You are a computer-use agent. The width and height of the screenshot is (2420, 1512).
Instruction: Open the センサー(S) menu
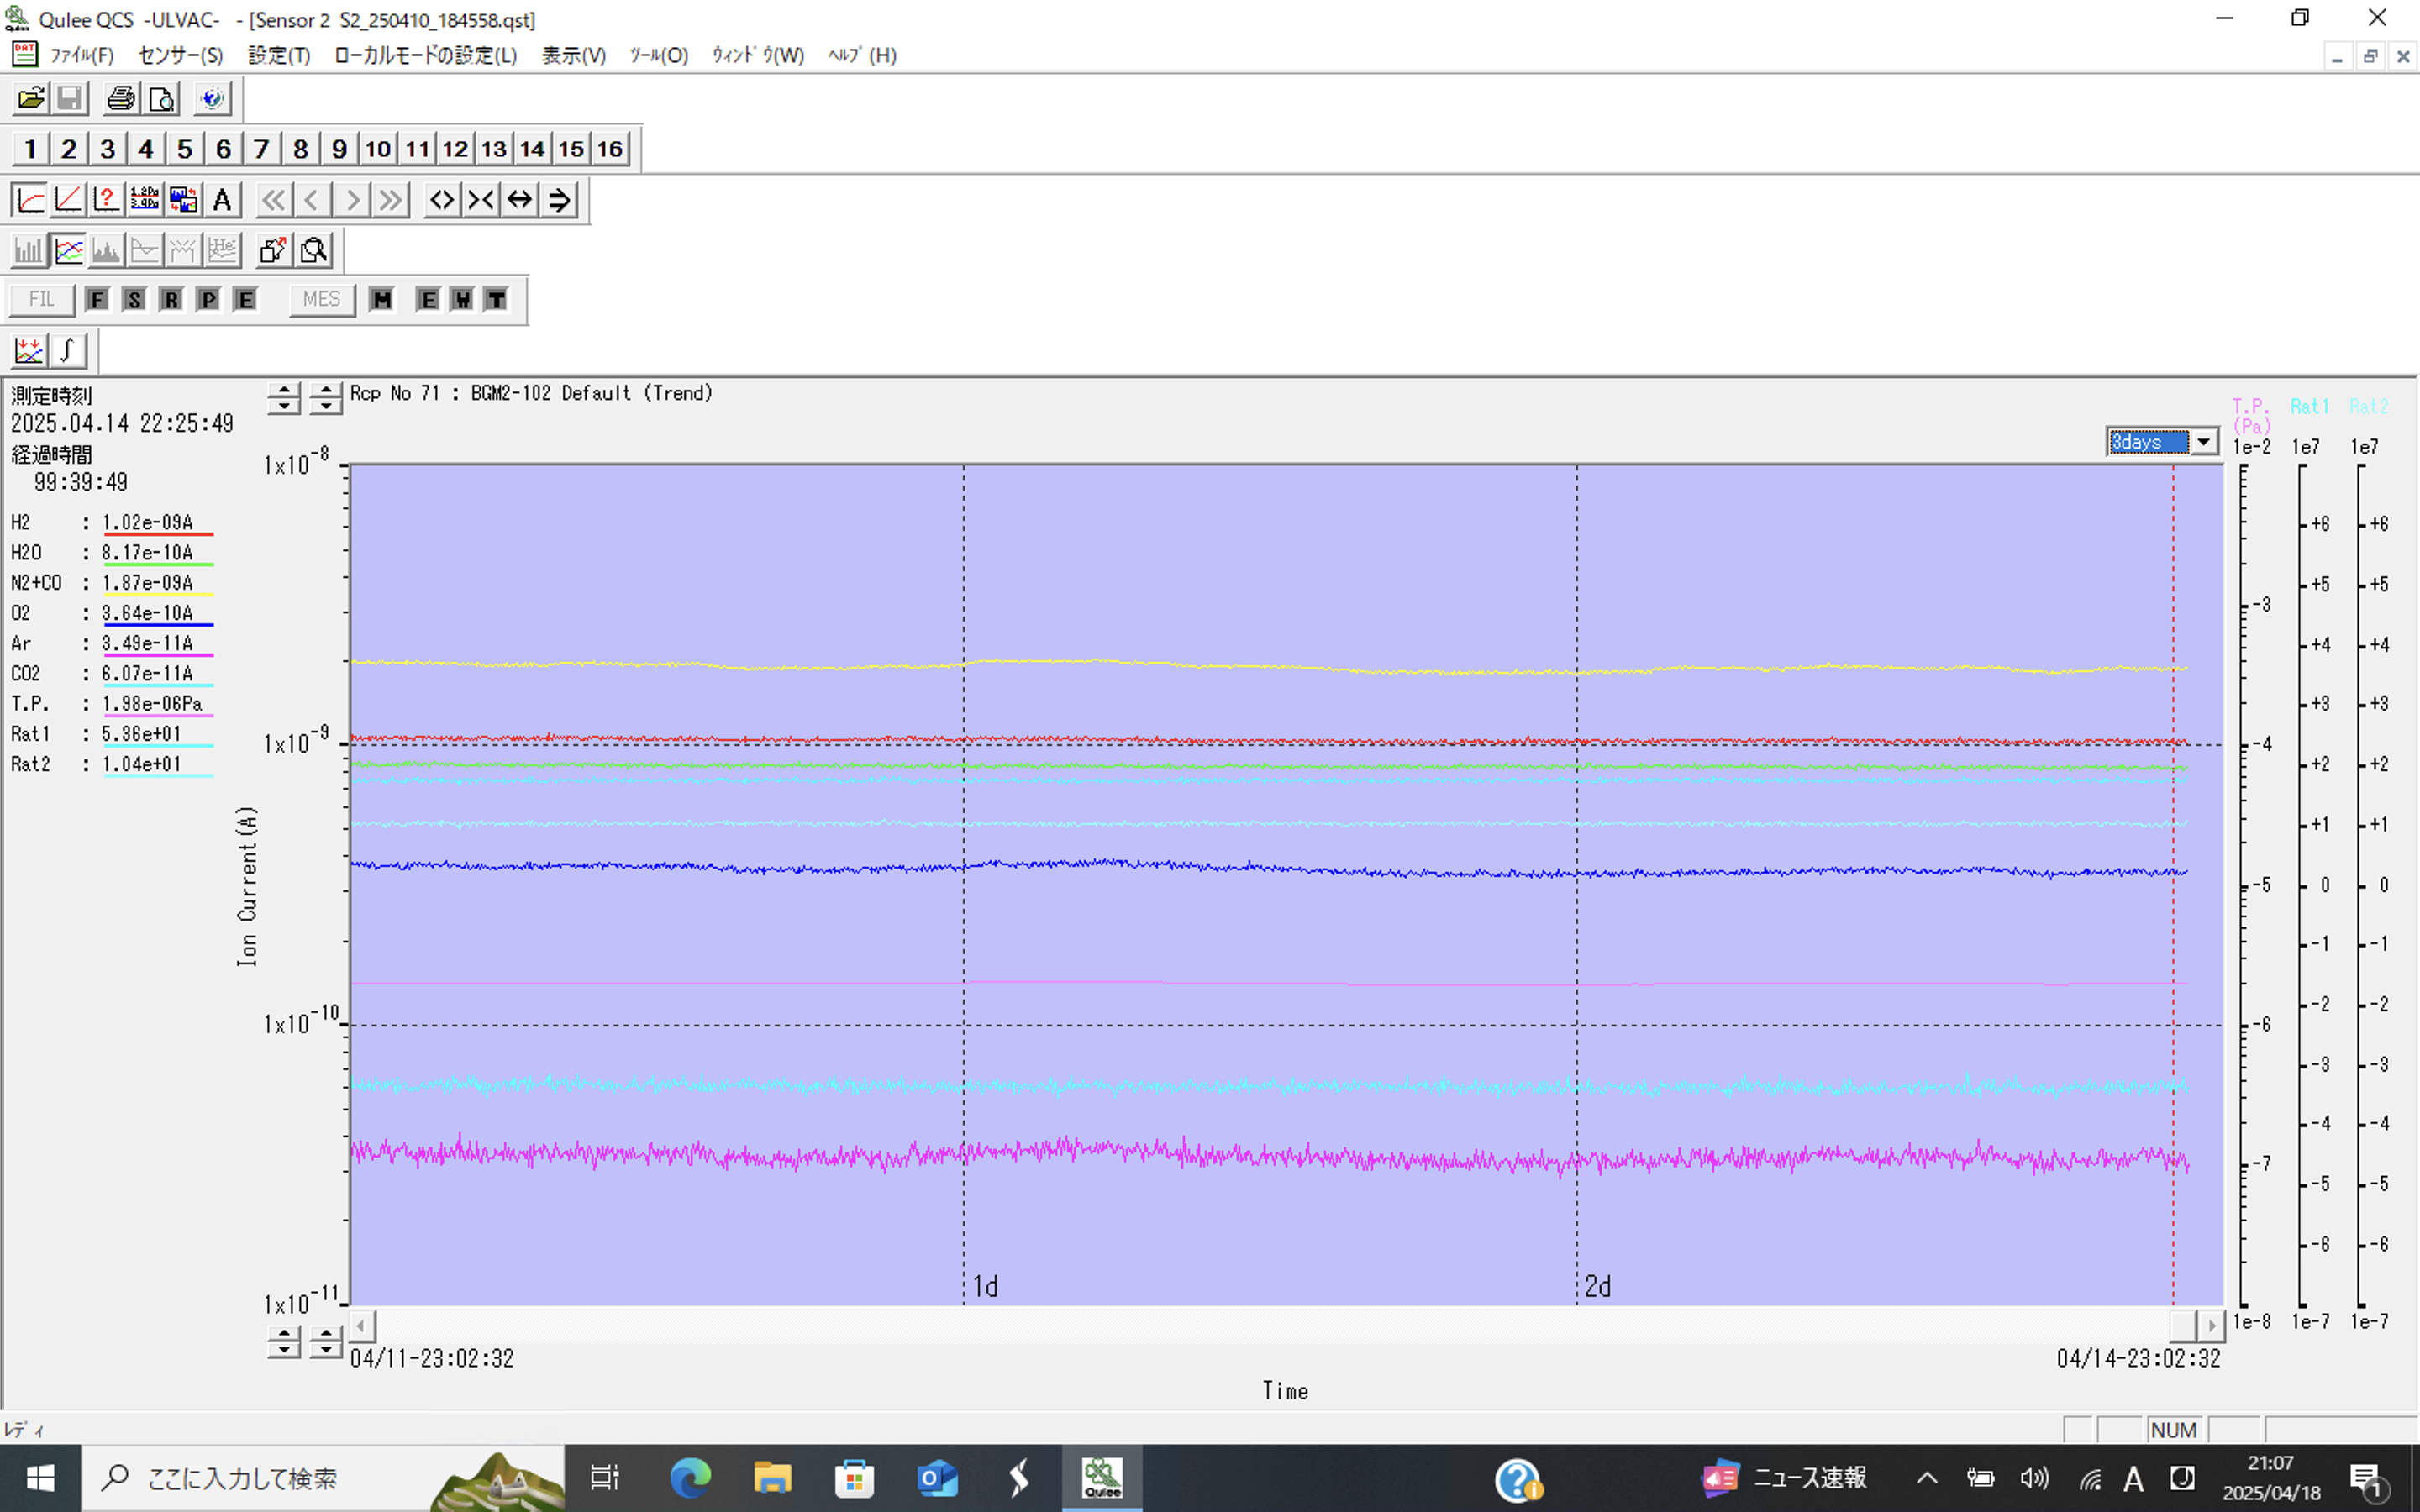pyautogui.click(x=181, y=55)
